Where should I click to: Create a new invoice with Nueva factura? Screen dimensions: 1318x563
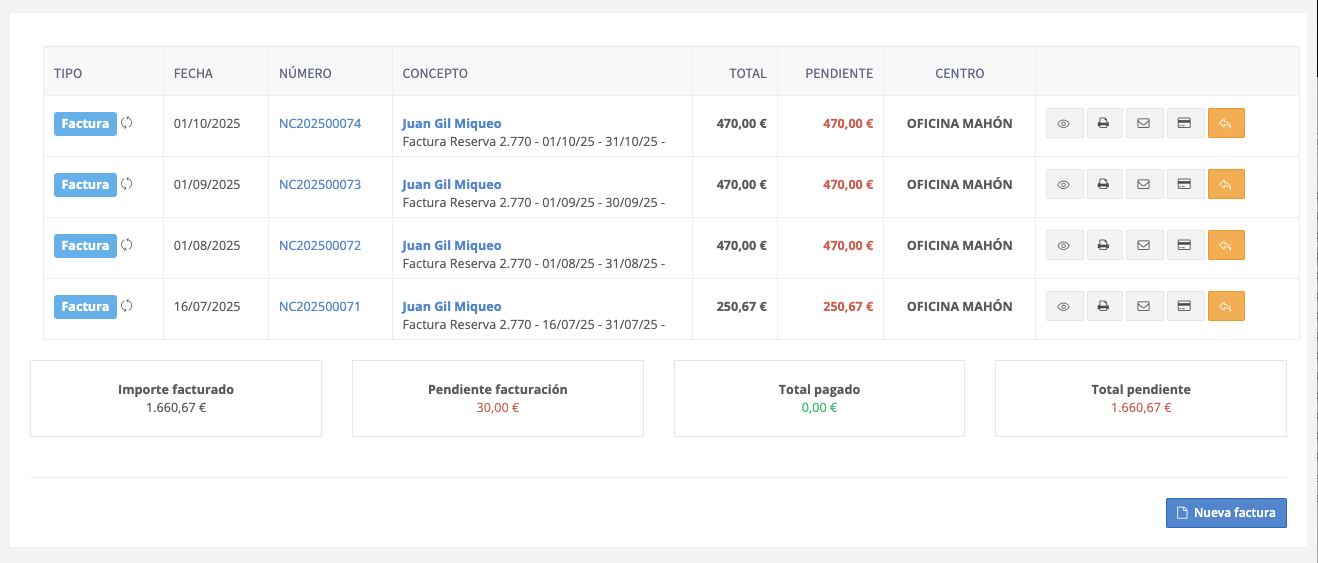[x=1226, y=513]
